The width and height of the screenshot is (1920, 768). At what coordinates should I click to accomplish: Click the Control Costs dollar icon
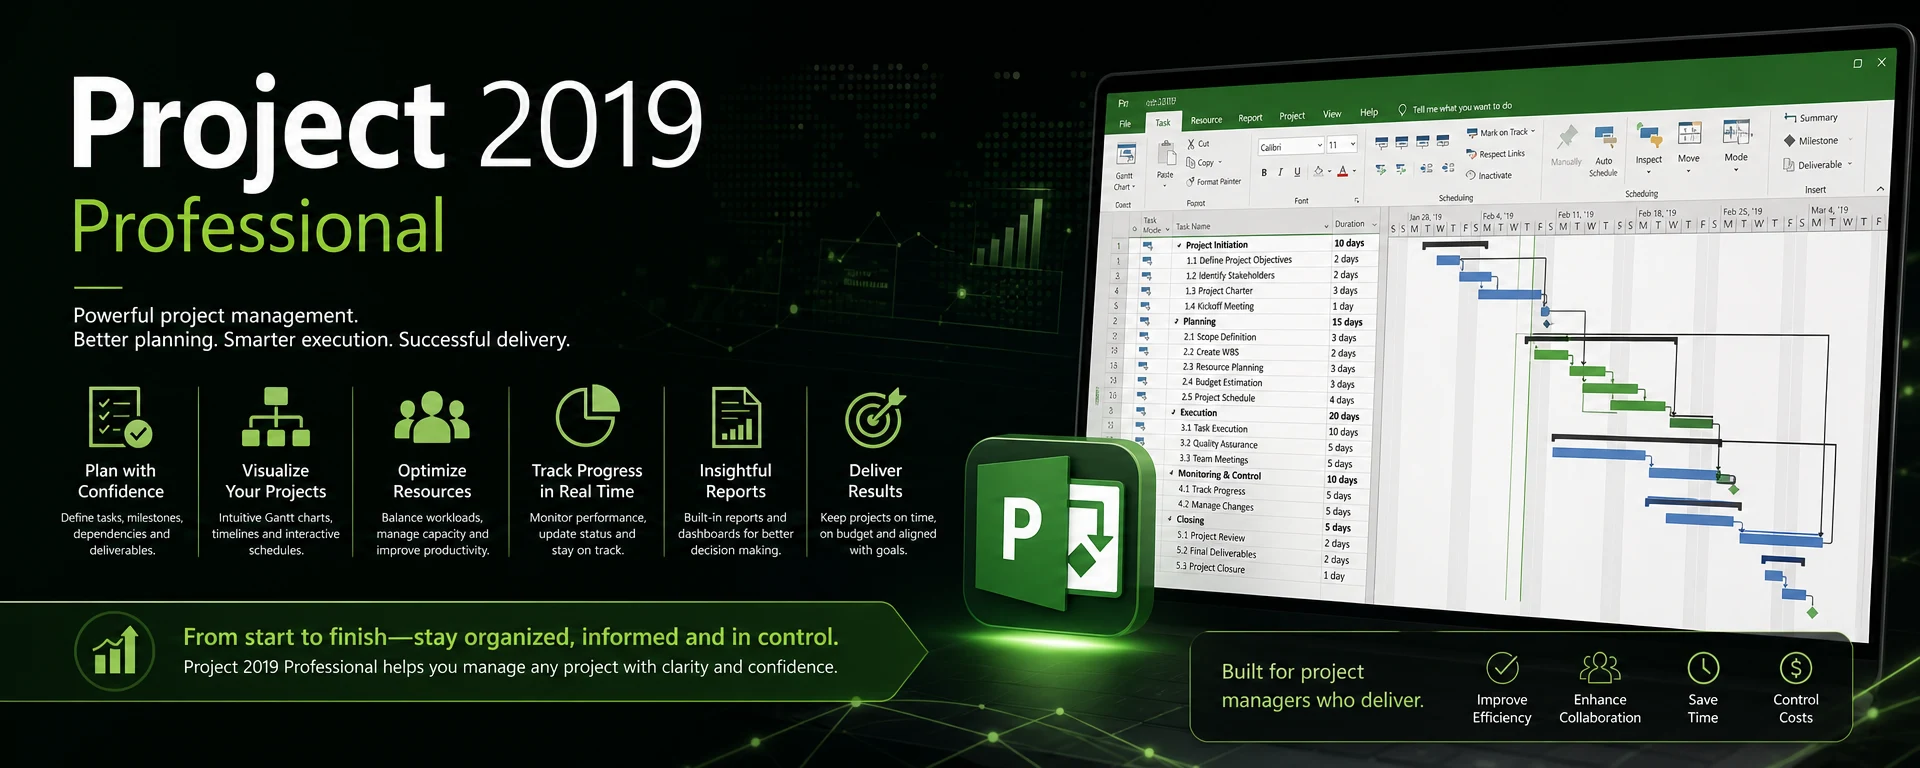pos(1796,668)
